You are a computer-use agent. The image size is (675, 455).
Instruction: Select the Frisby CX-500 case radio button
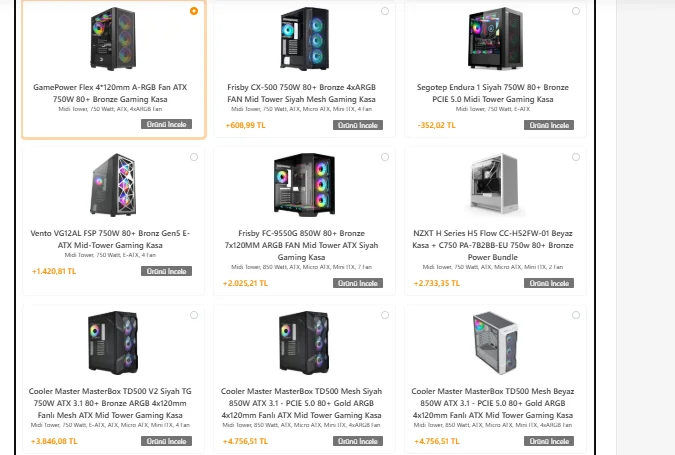pos(385,12)
